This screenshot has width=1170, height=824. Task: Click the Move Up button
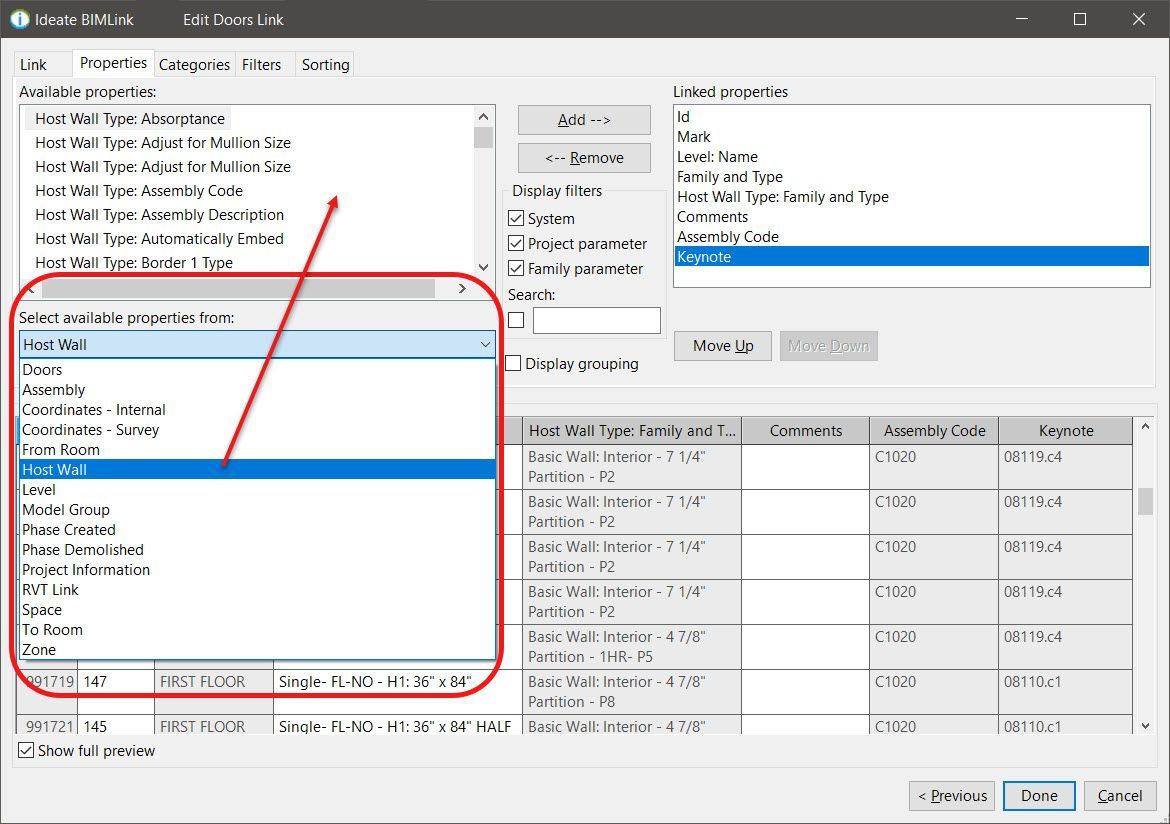[723, 346]
